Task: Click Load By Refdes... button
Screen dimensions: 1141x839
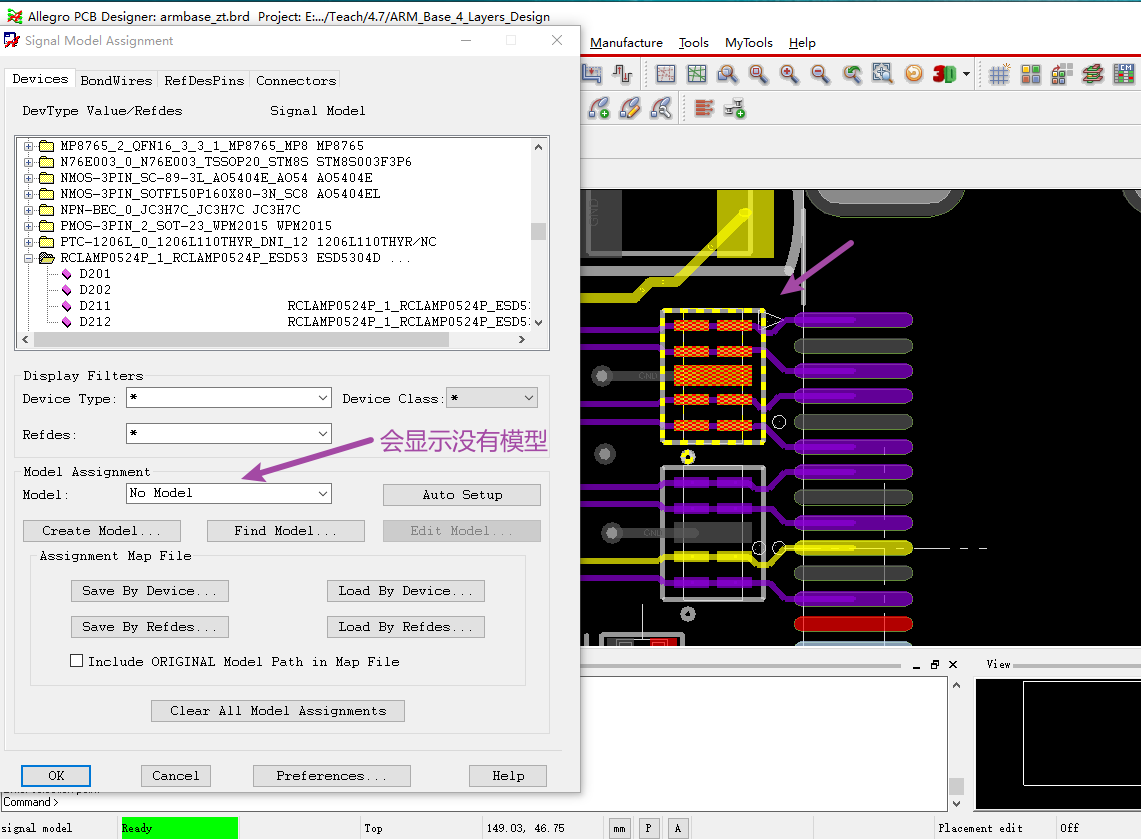Action: (406, 627)
